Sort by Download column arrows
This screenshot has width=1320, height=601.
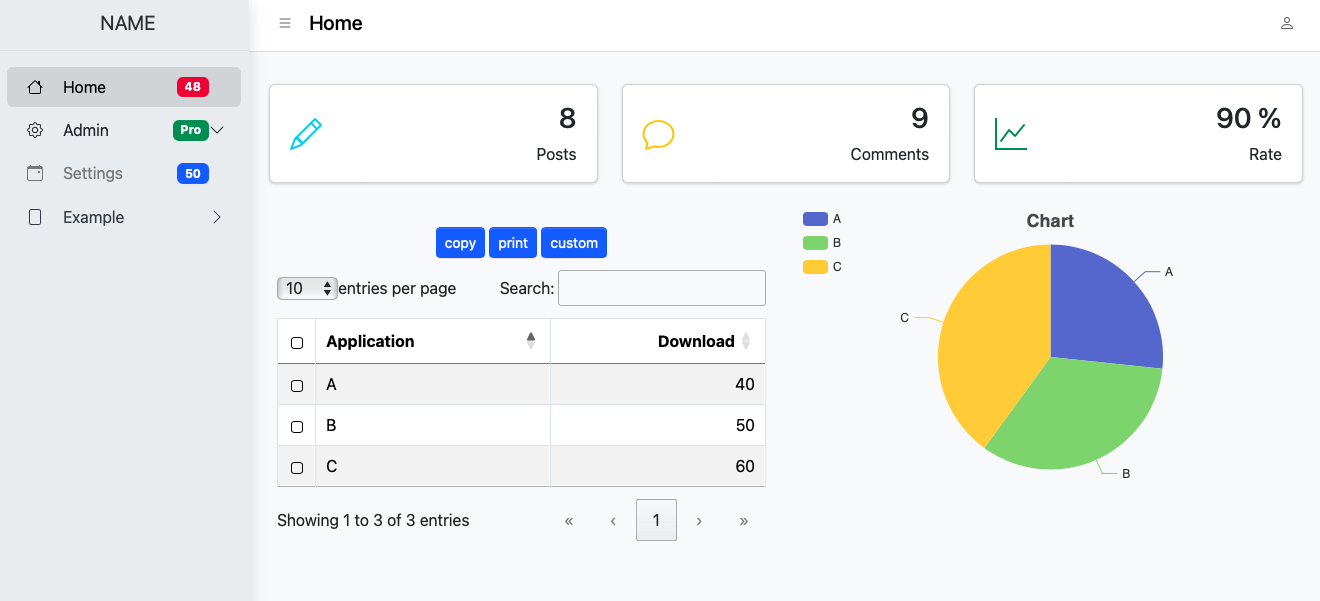coord(746,341)
